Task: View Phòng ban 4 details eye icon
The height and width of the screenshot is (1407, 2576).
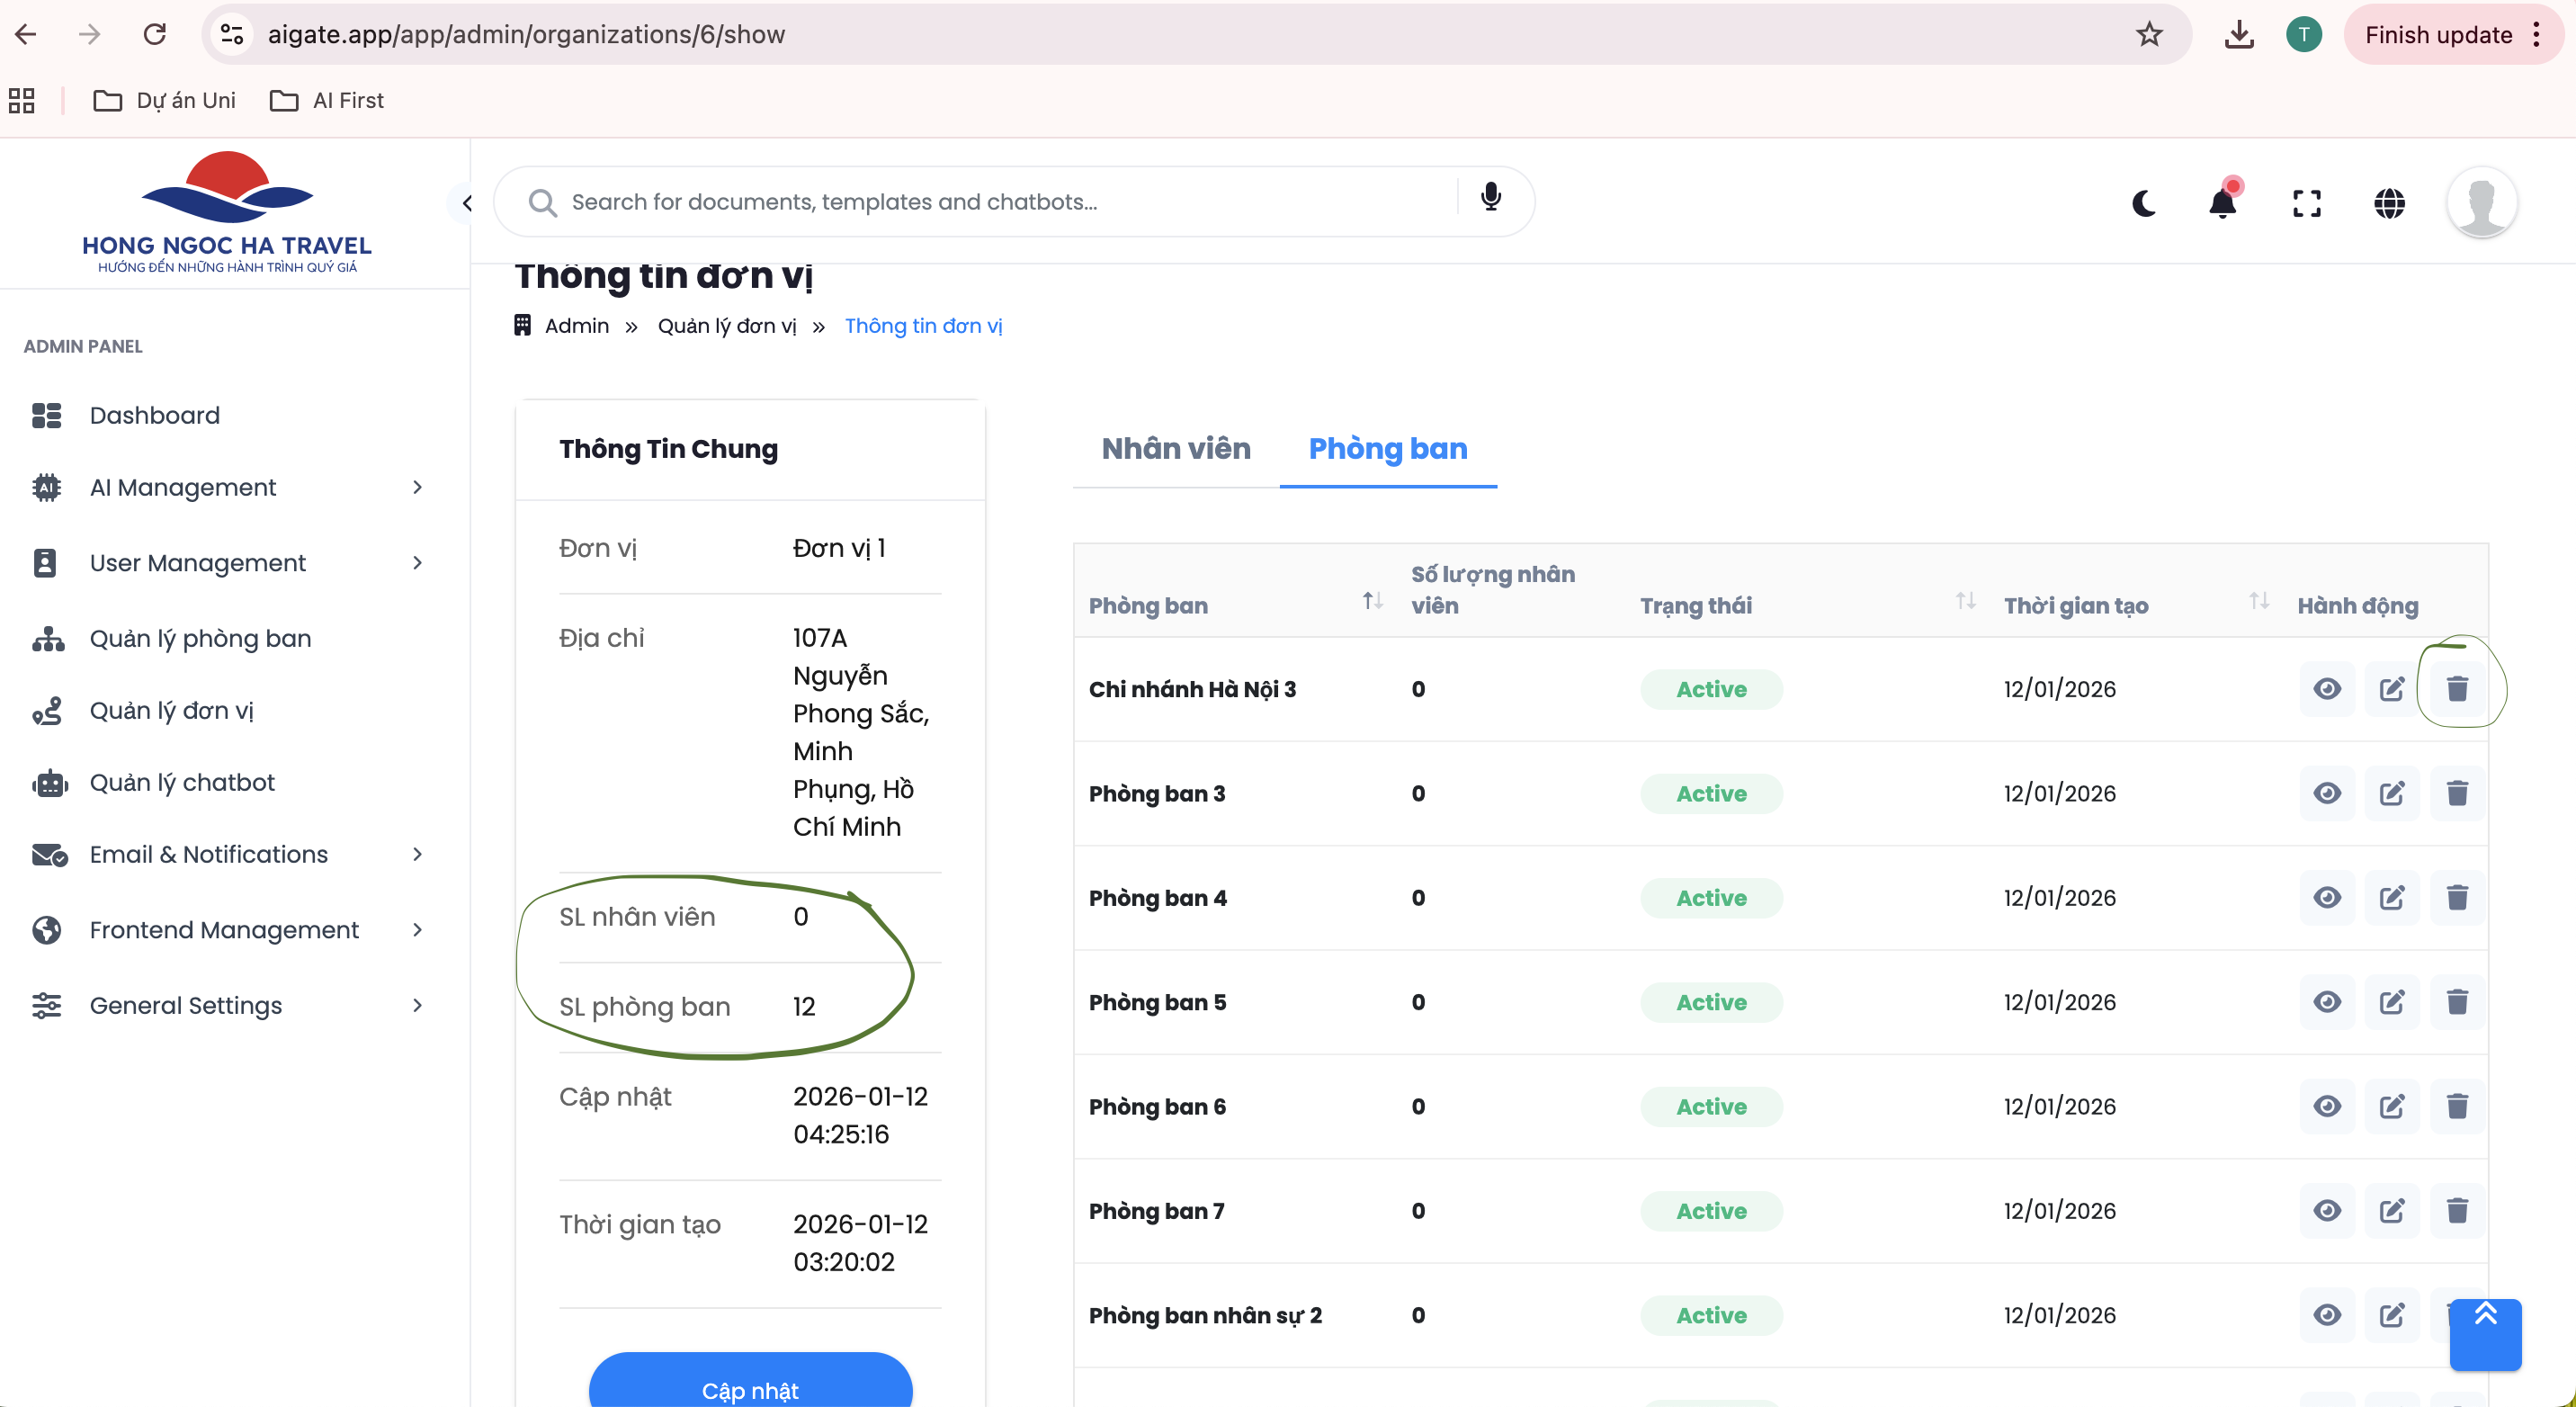Action: tap(2326, 898)
